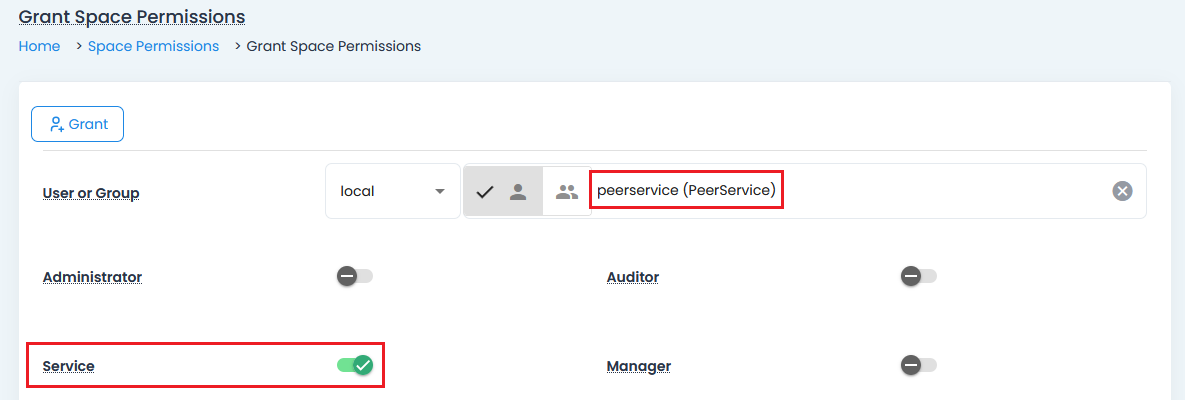Screen dimensions: 1185x400
Task: Clear the peerservice user selection
Action: pyautogui.click(x=1122, y=191)
